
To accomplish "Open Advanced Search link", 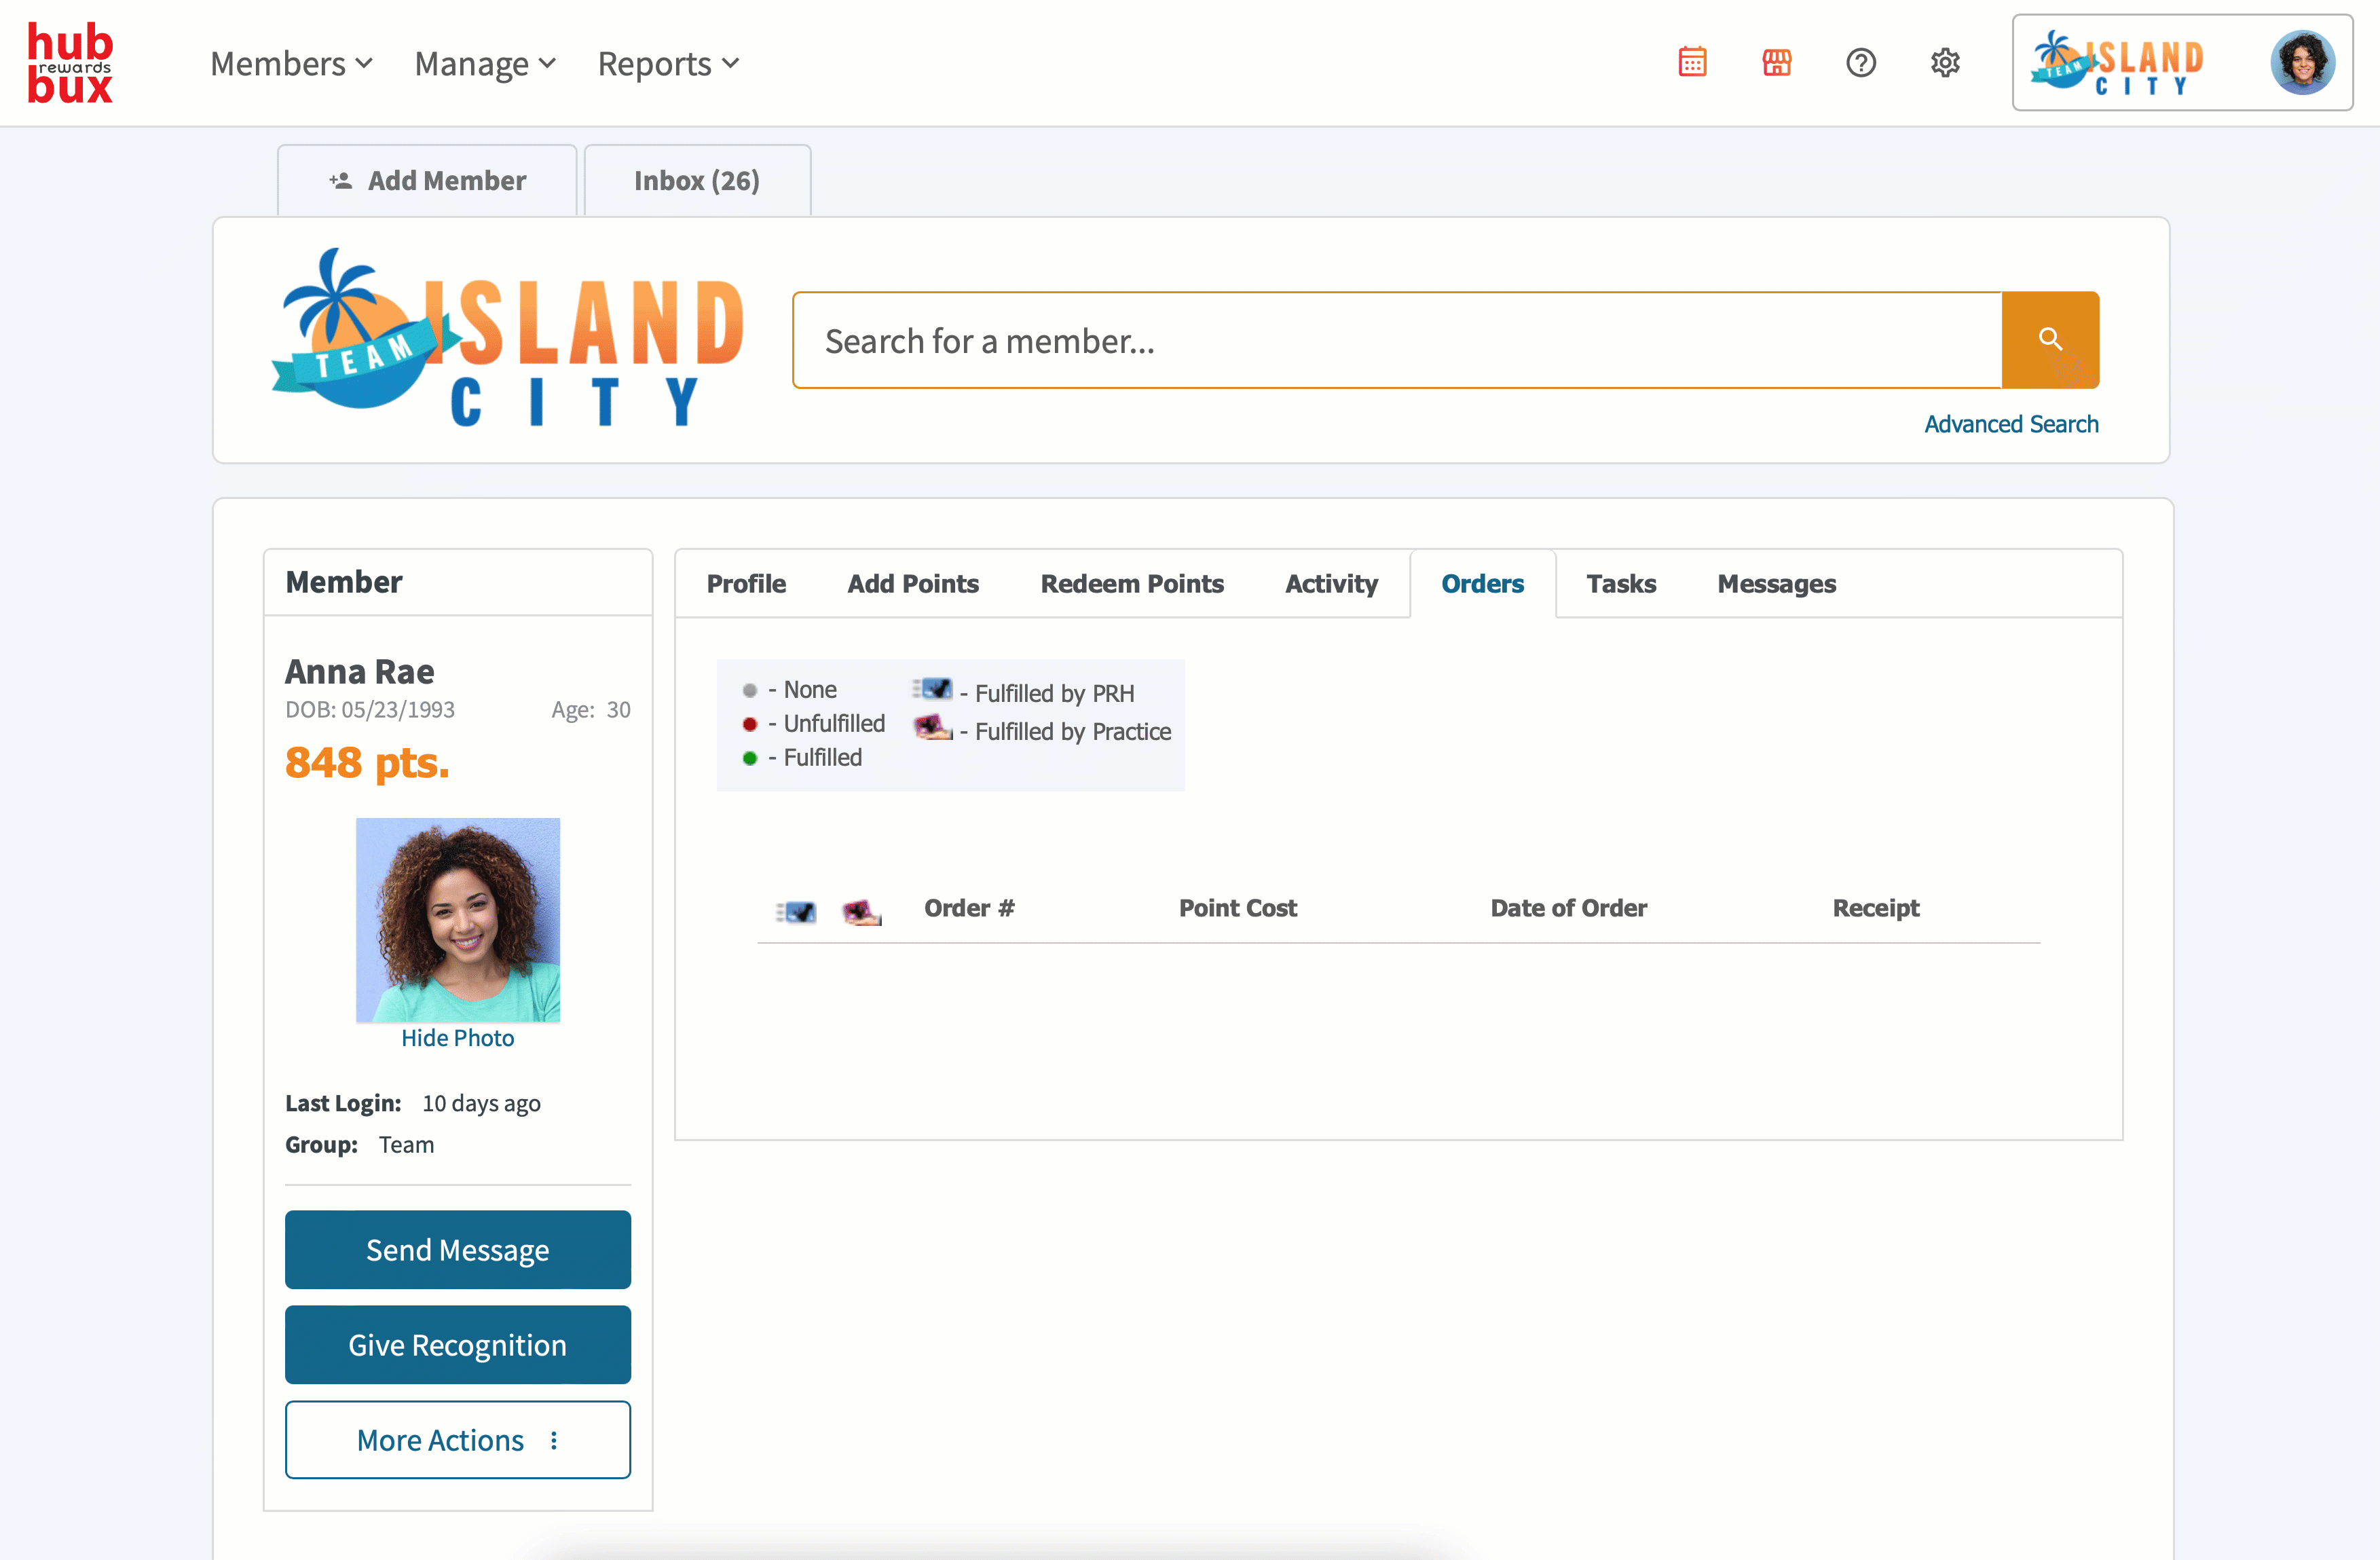I will (x=2010, y=424).
